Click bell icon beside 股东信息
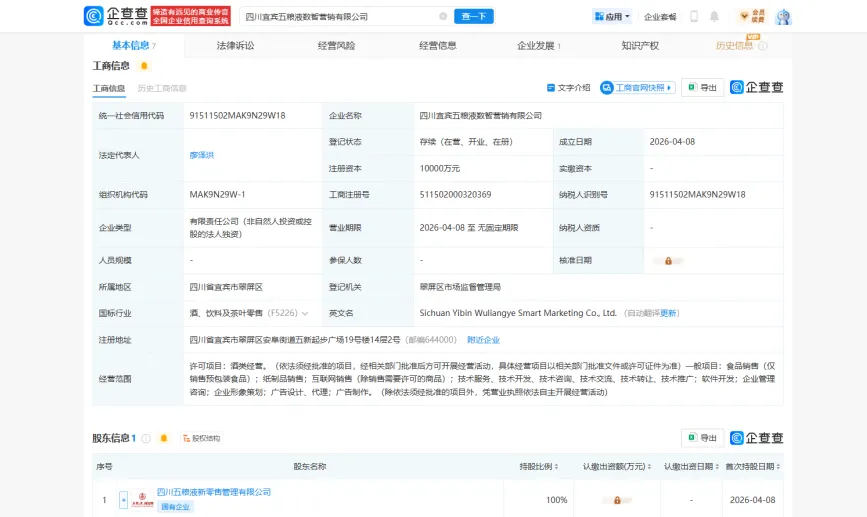 click(164, 438)
